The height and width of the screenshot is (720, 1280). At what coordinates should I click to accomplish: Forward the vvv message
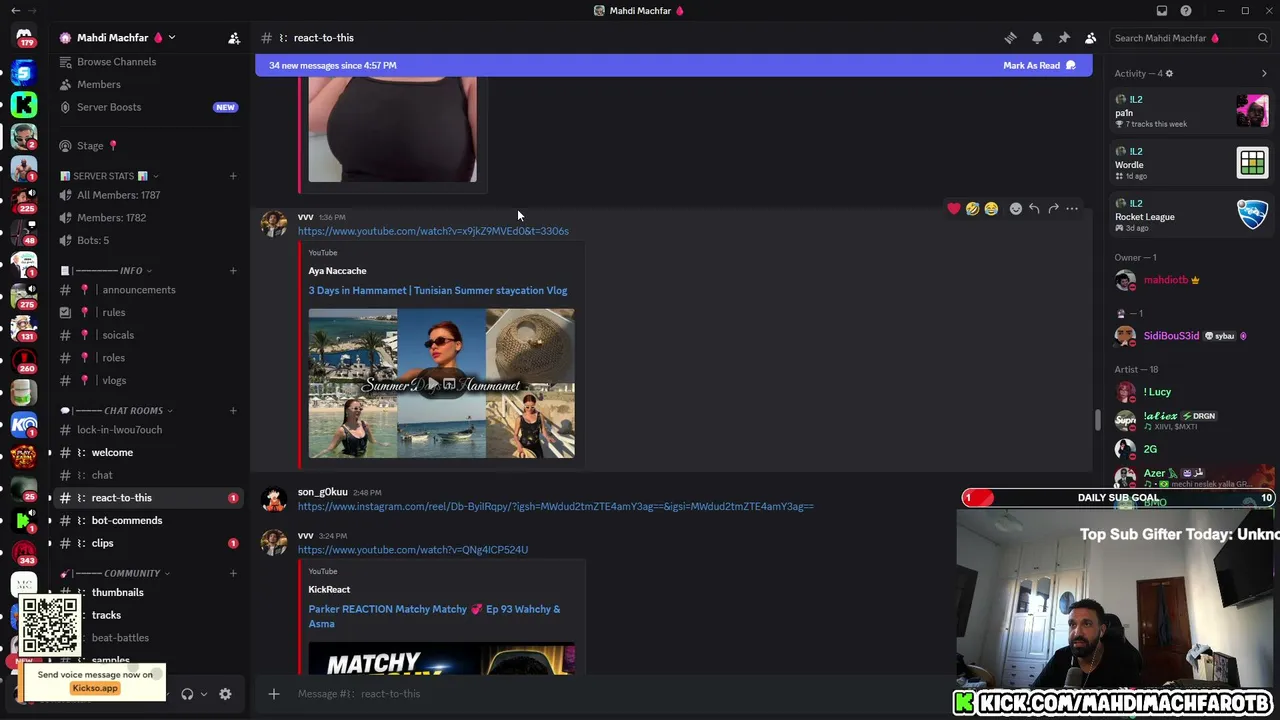(1053, 208)
